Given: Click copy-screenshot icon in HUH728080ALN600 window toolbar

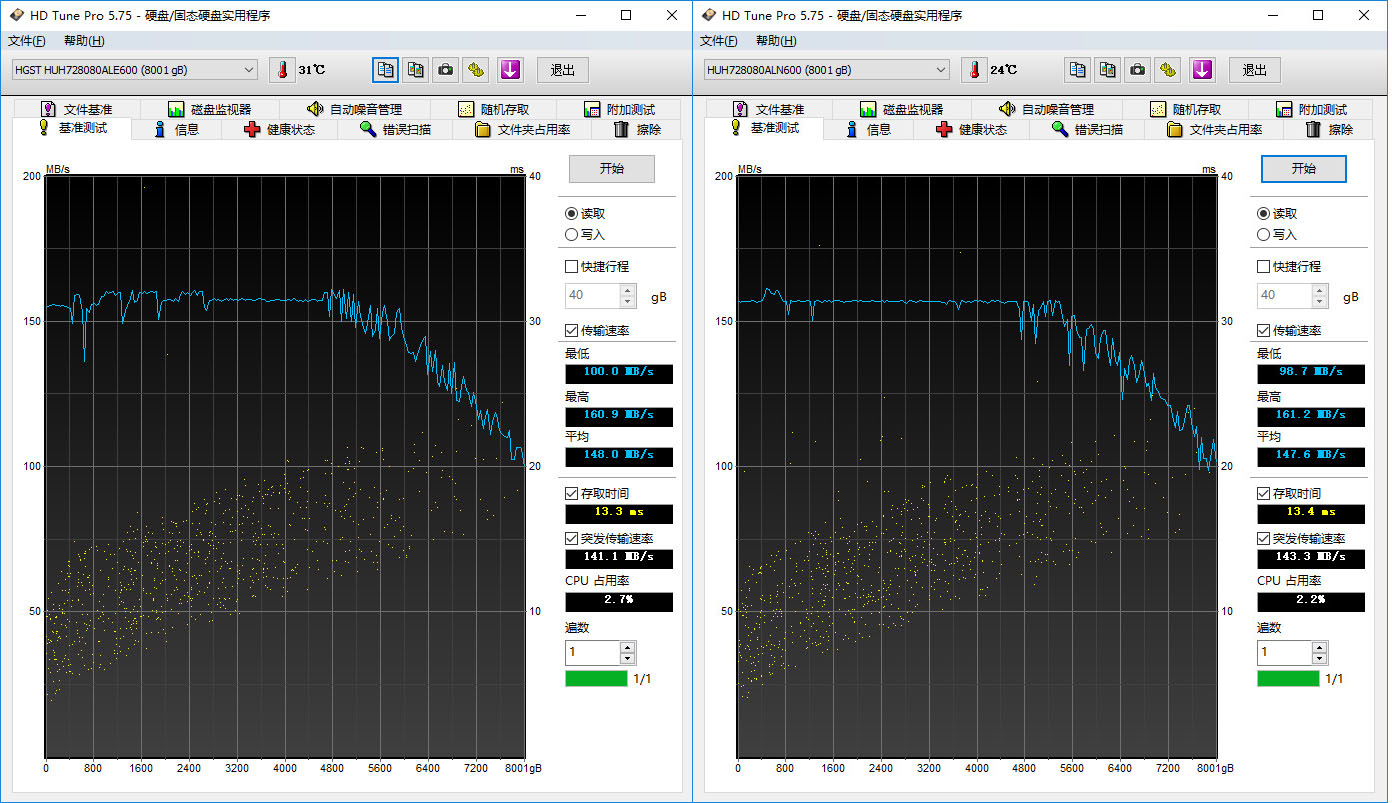Looking at the screenshot, I should (1108, 70).
